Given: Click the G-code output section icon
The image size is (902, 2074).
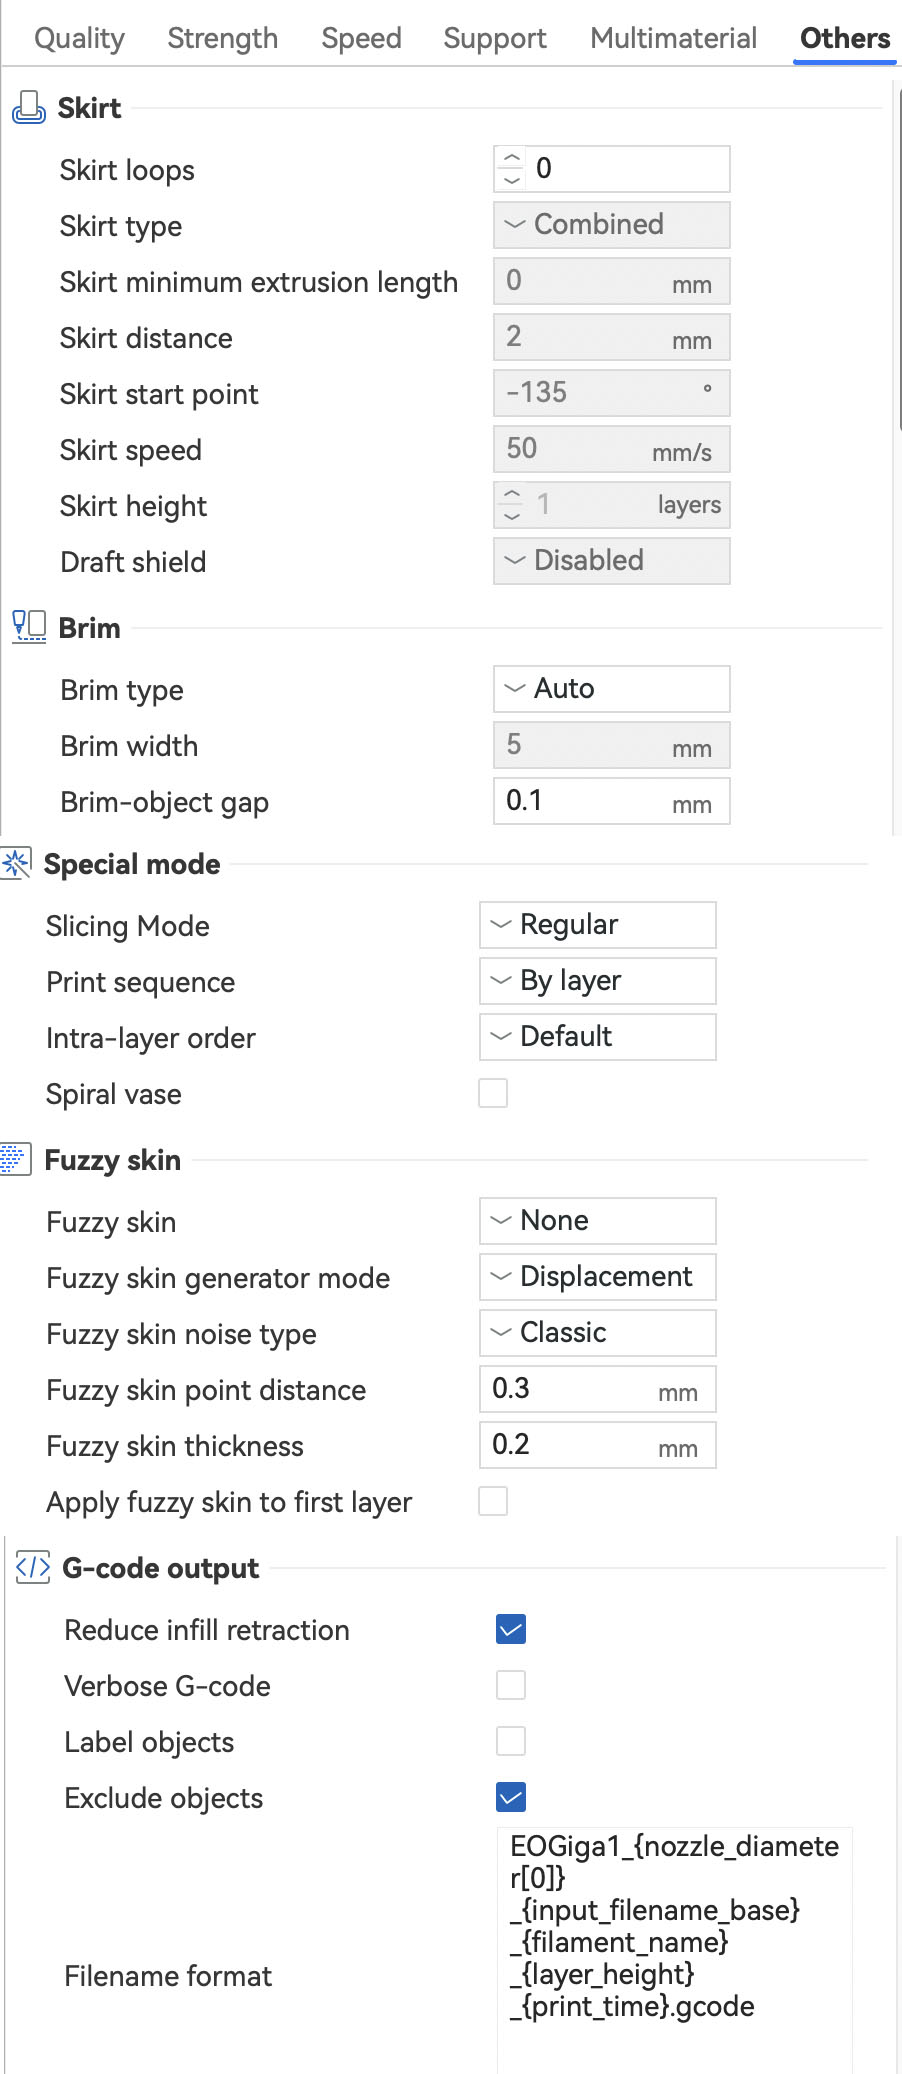Looking at the screenshot, I should point(33,1568).
